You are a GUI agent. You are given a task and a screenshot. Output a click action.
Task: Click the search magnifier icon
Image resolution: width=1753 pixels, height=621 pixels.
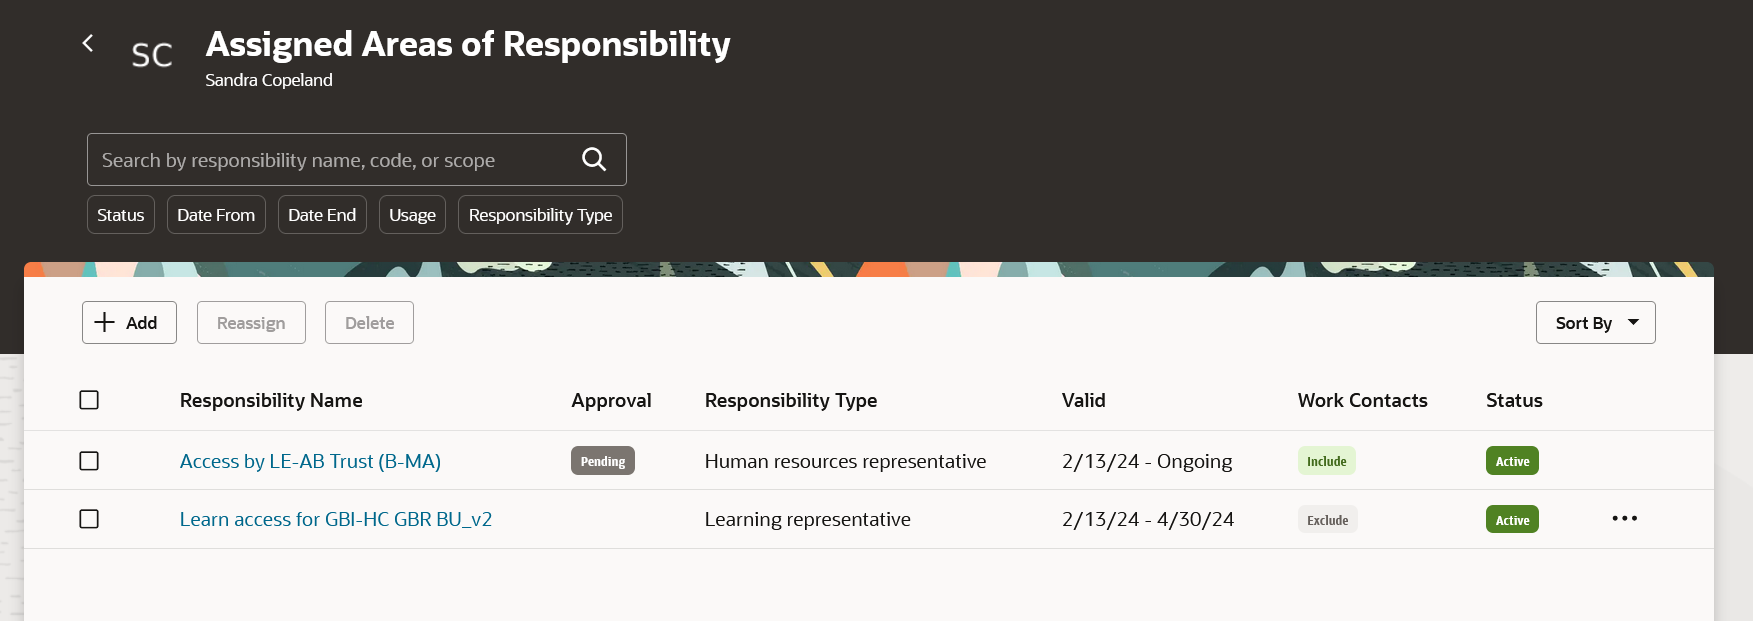[594, 159]
